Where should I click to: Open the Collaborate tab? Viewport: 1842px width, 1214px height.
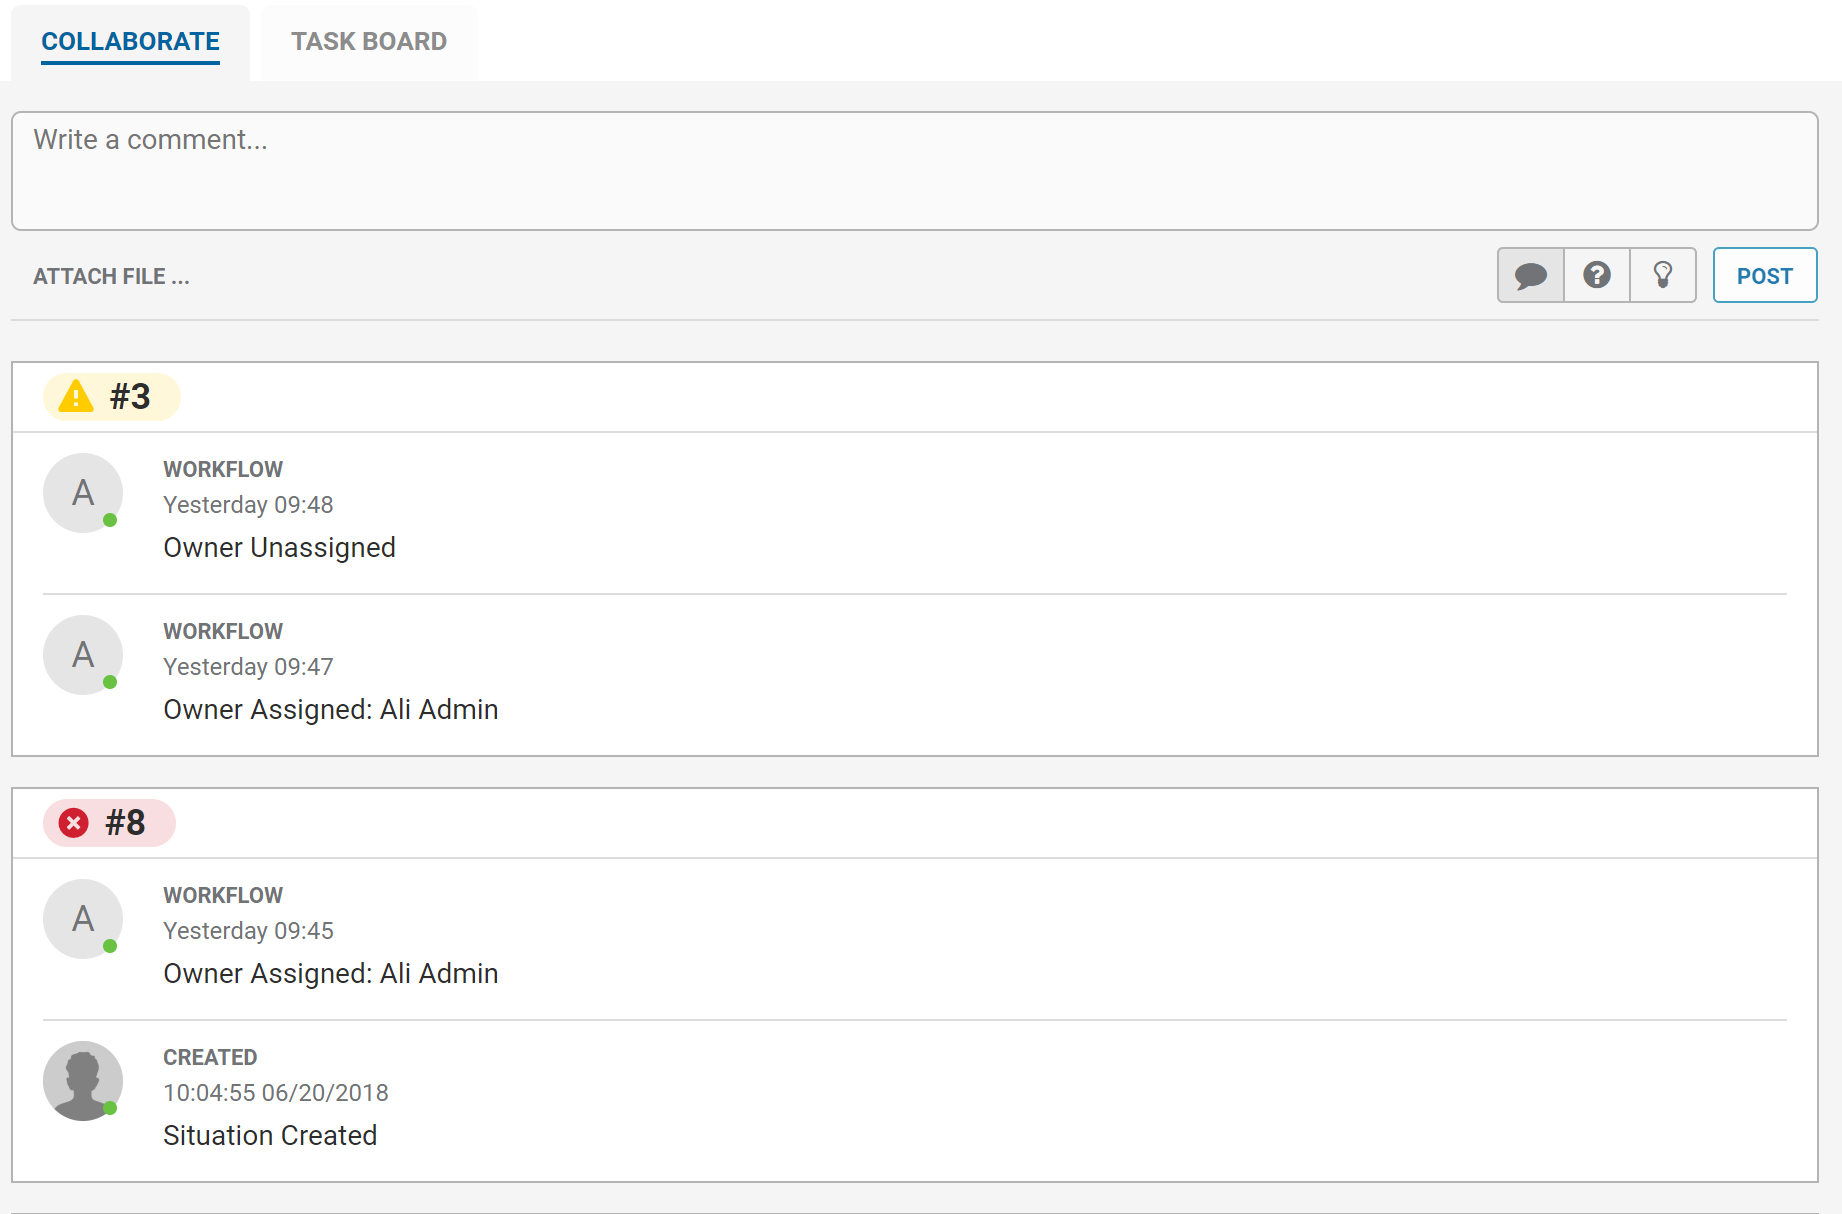[130, 42]
